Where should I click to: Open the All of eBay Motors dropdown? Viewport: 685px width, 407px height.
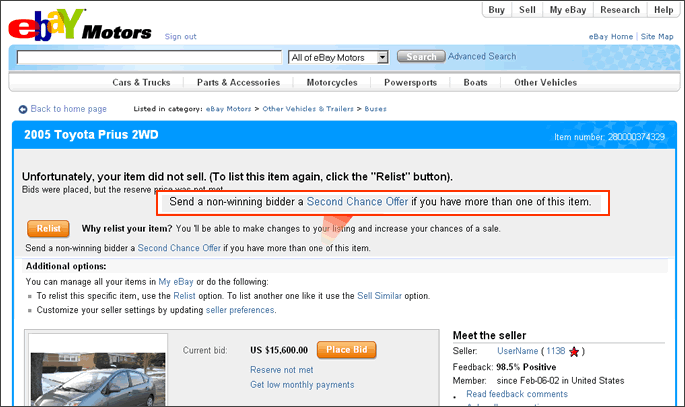[x=339, y=58]
